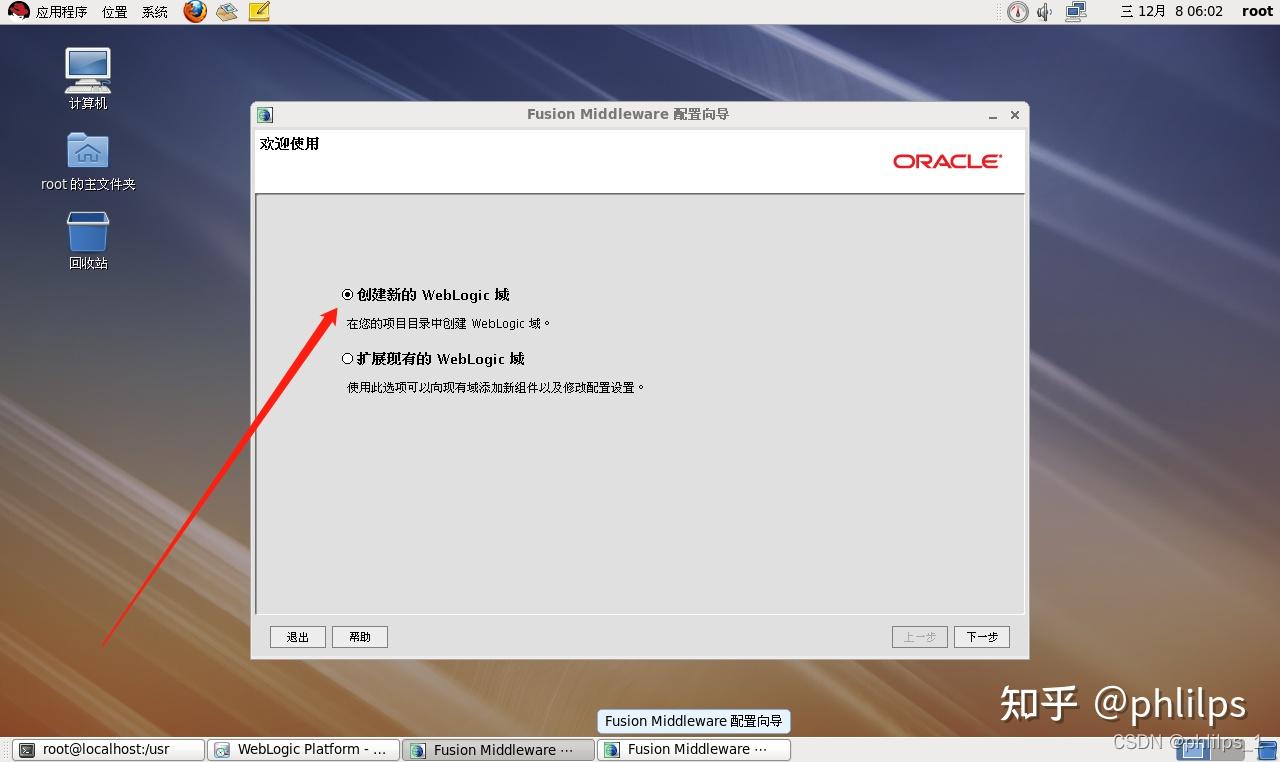Open the system monitor gauge in the tray

point(1016,12)
